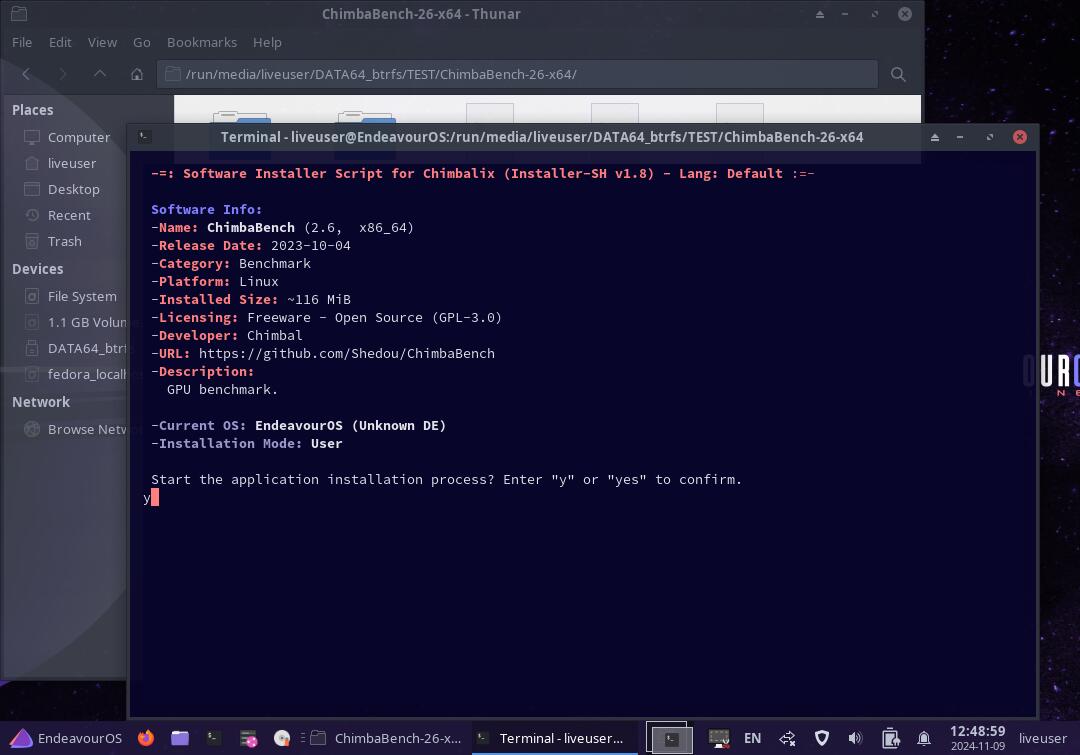Click the network connection tray icon
The image size is (1080, 755).
[x=787, y=738]
